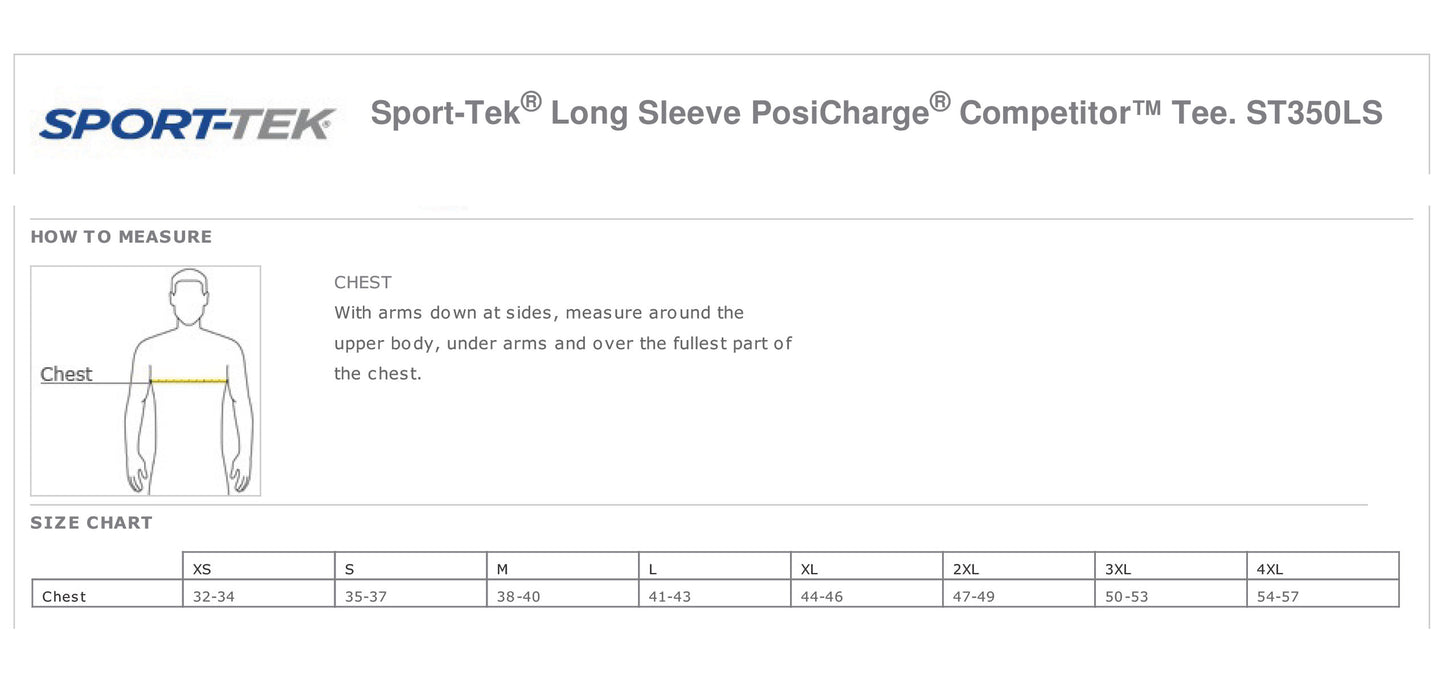This screenshot has height=687, width=1445.
Task: Click the yellow chest measuring line
Action: 189,381
